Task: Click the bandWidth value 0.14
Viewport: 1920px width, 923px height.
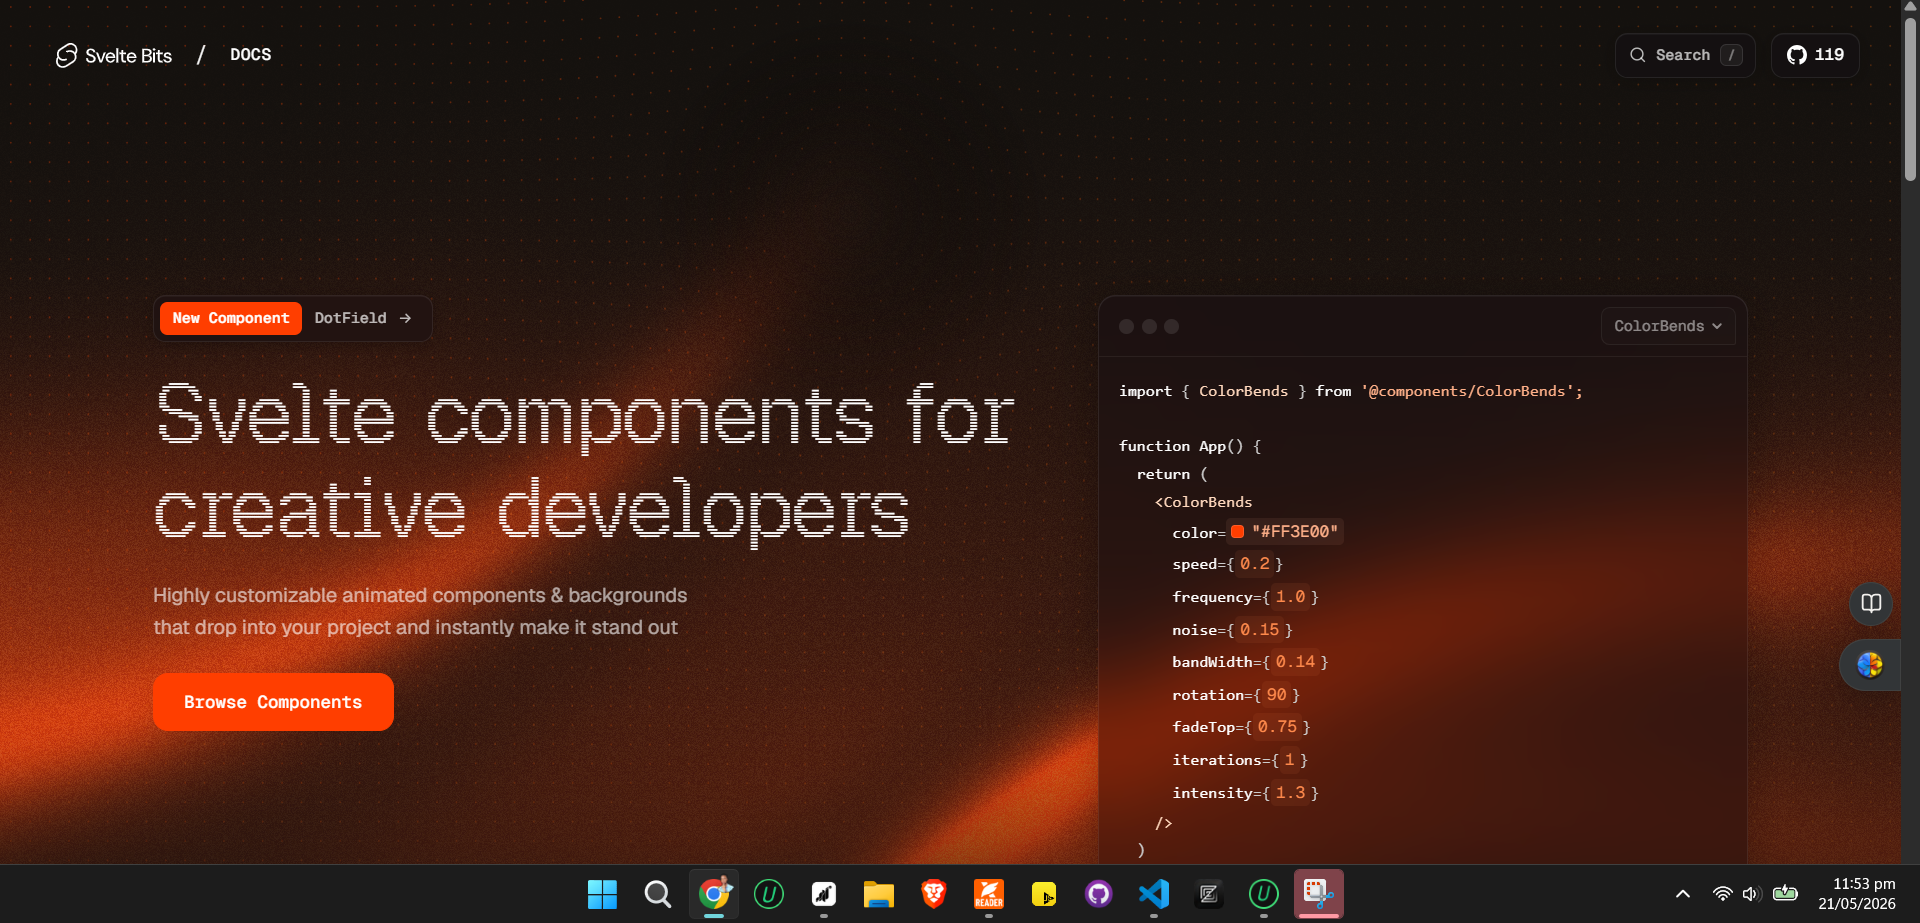Action: pos(1295,662)
